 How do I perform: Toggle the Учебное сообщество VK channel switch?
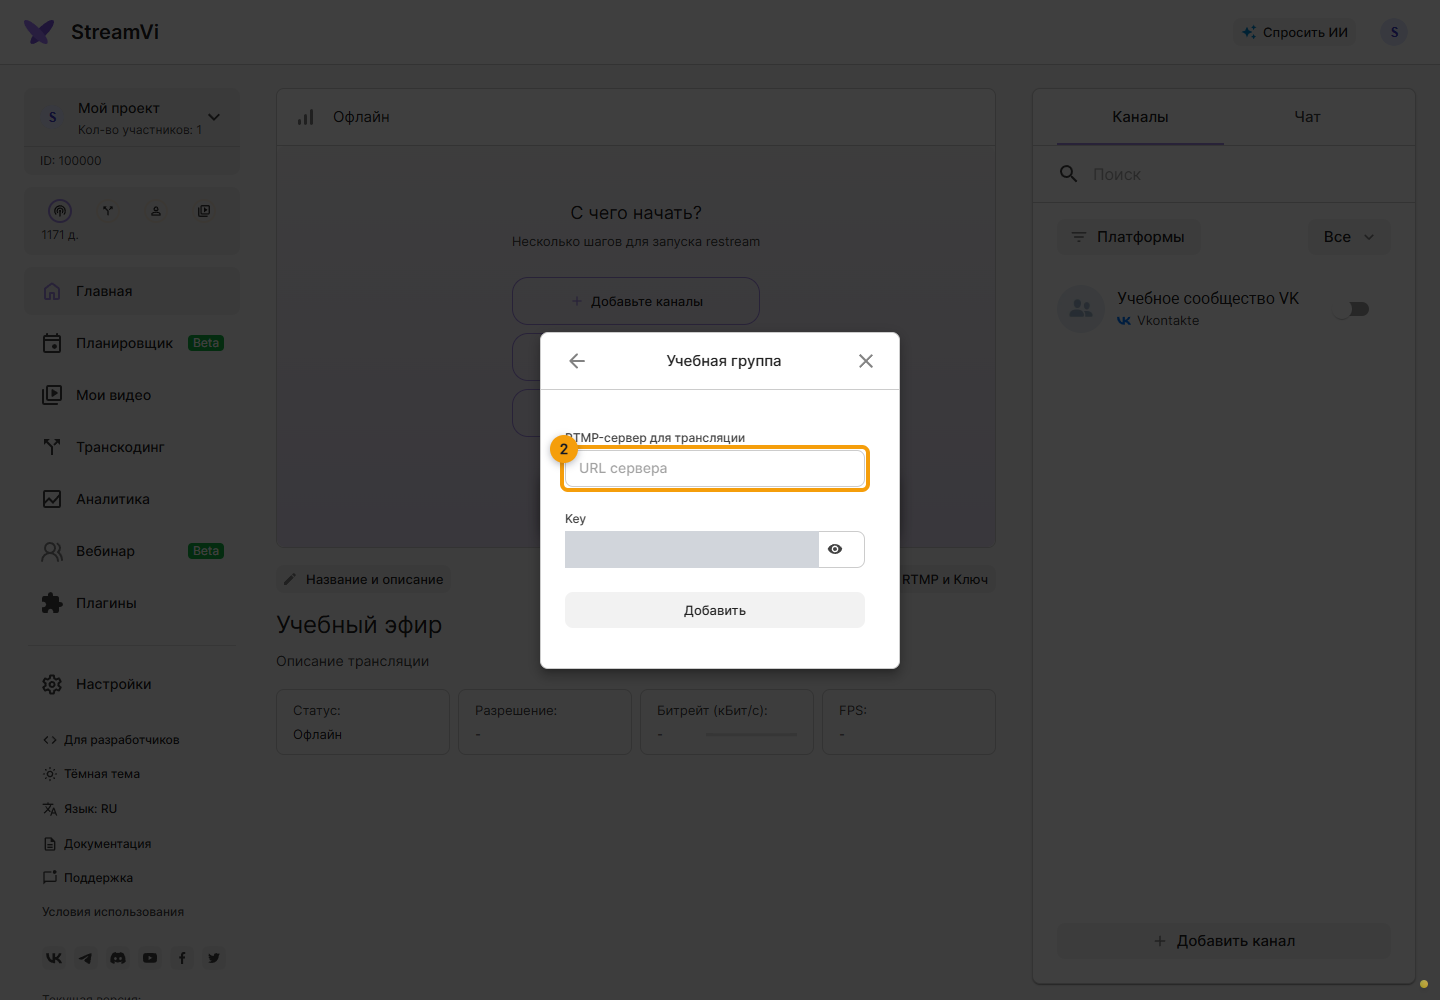pos(1352,309)
